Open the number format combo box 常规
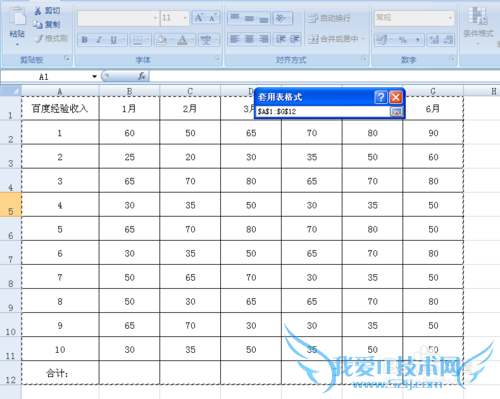The width and height of the screenshot is (500, 399). coord(414,18)
